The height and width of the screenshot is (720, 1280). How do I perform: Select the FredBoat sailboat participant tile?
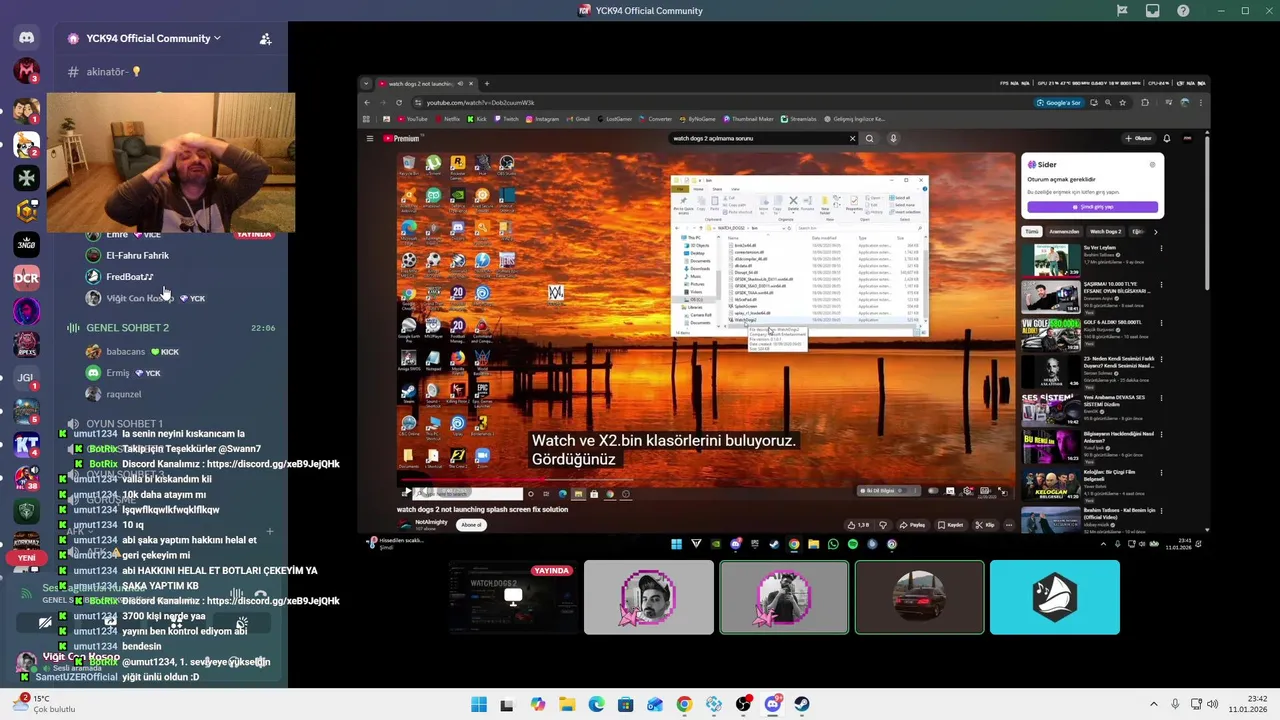(x=1055, y=597)
